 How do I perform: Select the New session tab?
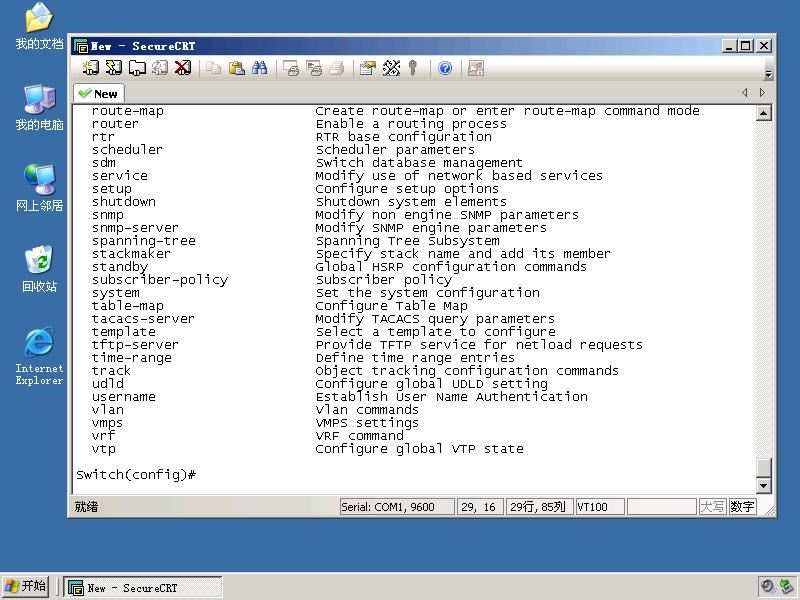pyautogui.click(x=99, y=94)
